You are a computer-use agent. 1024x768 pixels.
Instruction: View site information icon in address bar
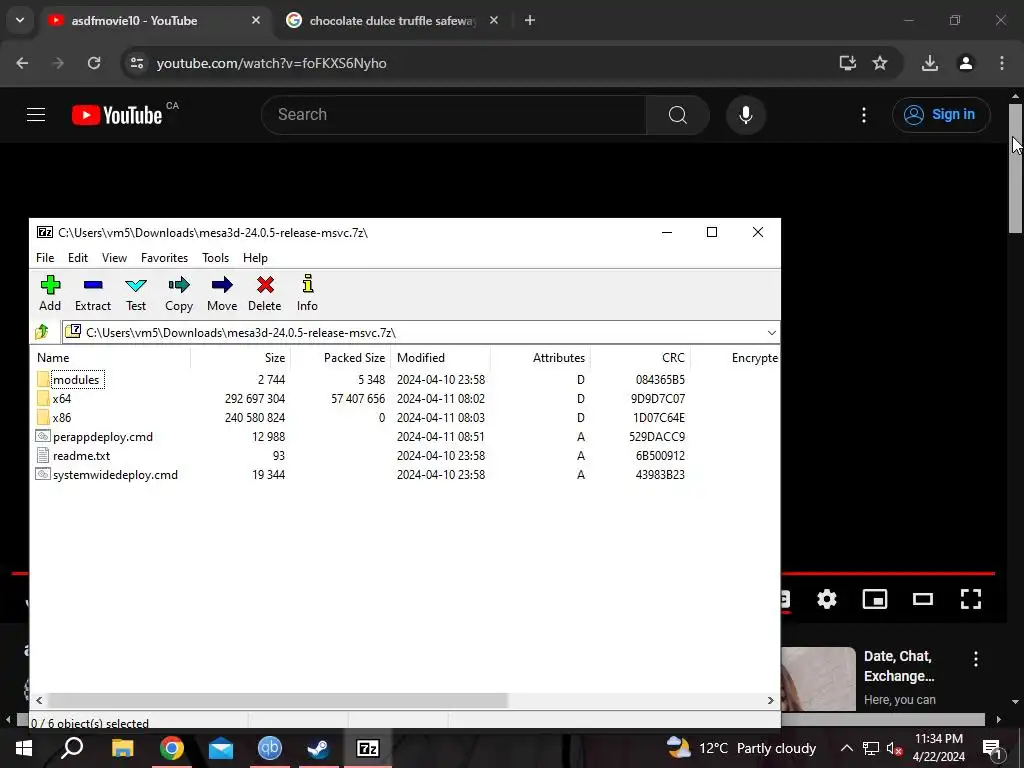coord(136,63)
